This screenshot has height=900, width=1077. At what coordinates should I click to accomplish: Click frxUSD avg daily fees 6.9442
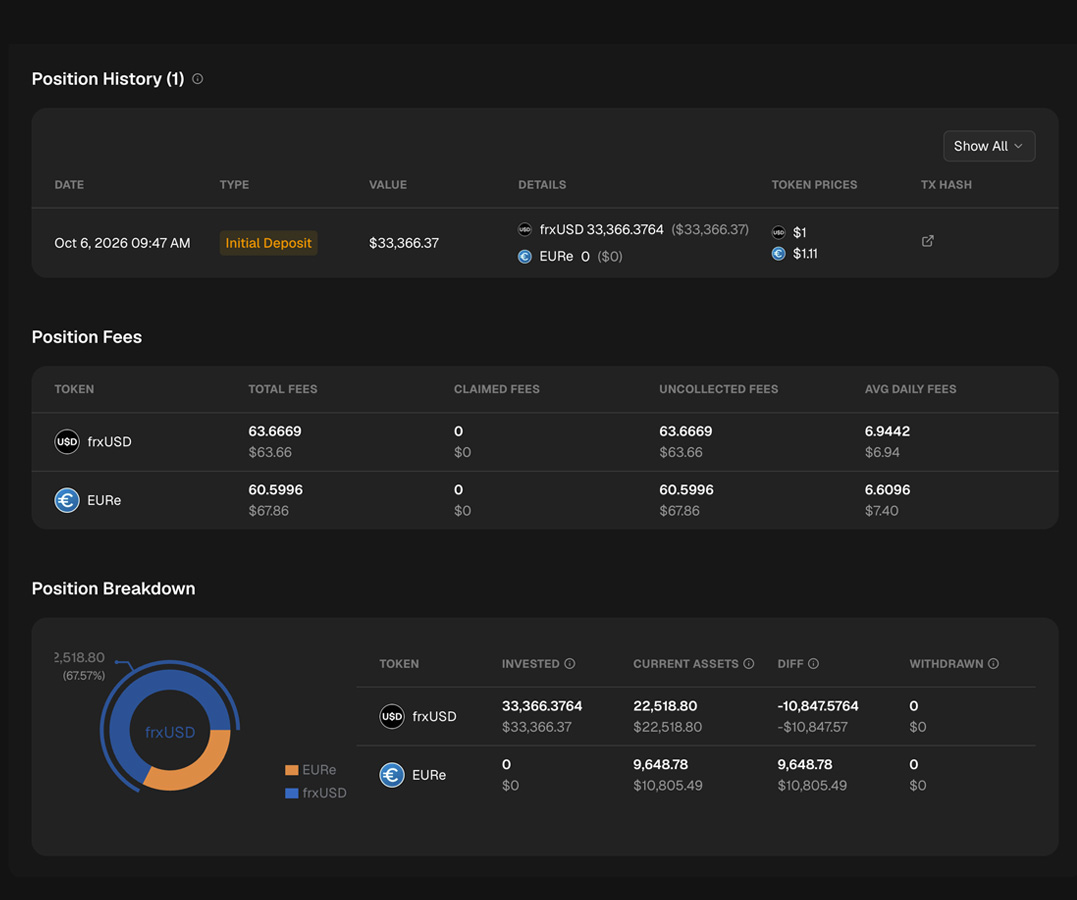(x=887, y=431)
